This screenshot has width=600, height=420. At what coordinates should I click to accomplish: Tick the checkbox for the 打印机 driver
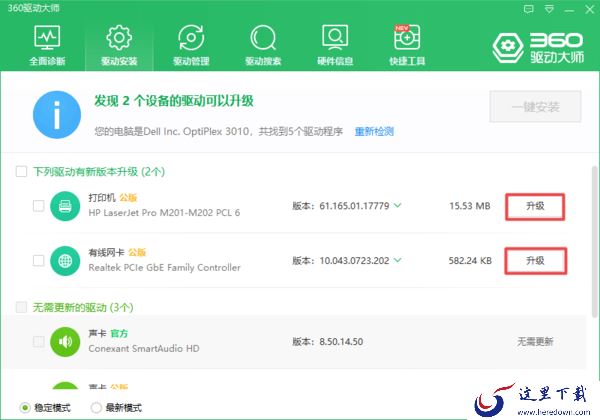tap(38, 206)
